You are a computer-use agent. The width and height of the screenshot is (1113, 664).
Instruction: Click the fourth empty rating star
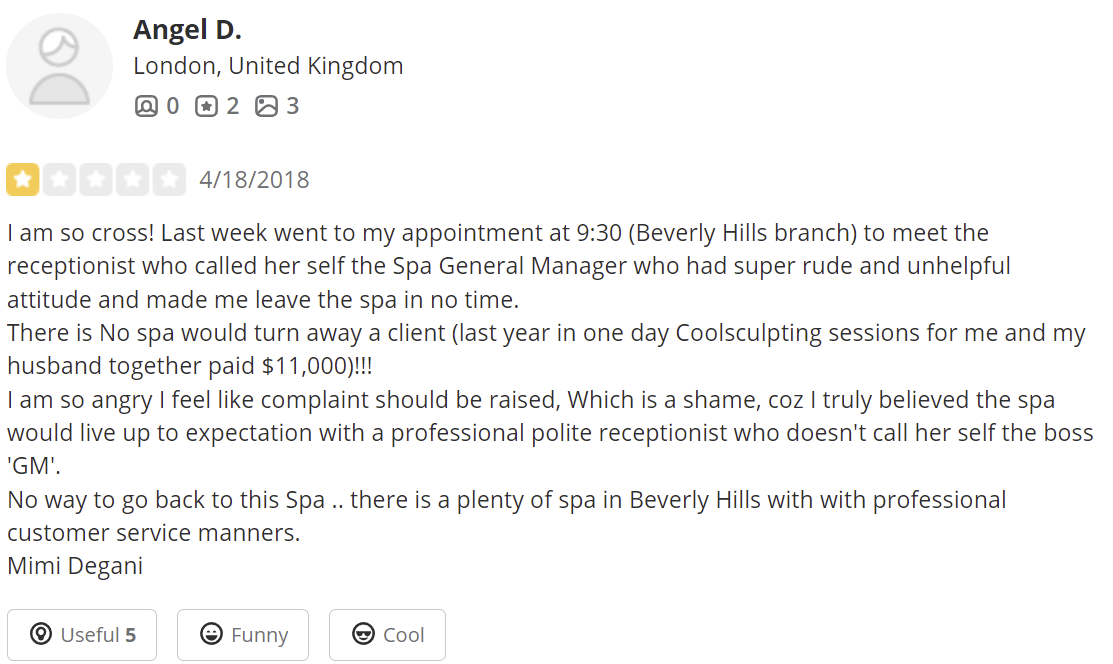[133, 180]
